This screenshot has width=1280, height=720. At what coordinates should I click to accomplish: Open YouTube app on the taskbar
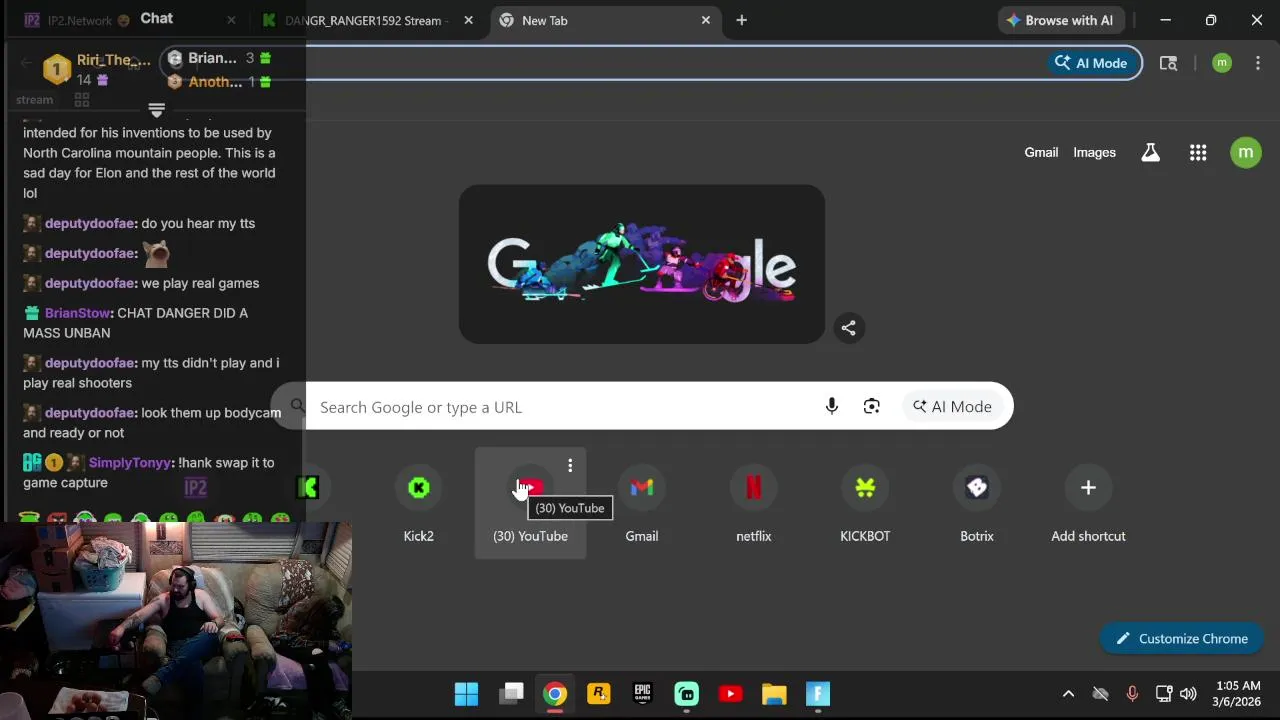click(730, 693)
